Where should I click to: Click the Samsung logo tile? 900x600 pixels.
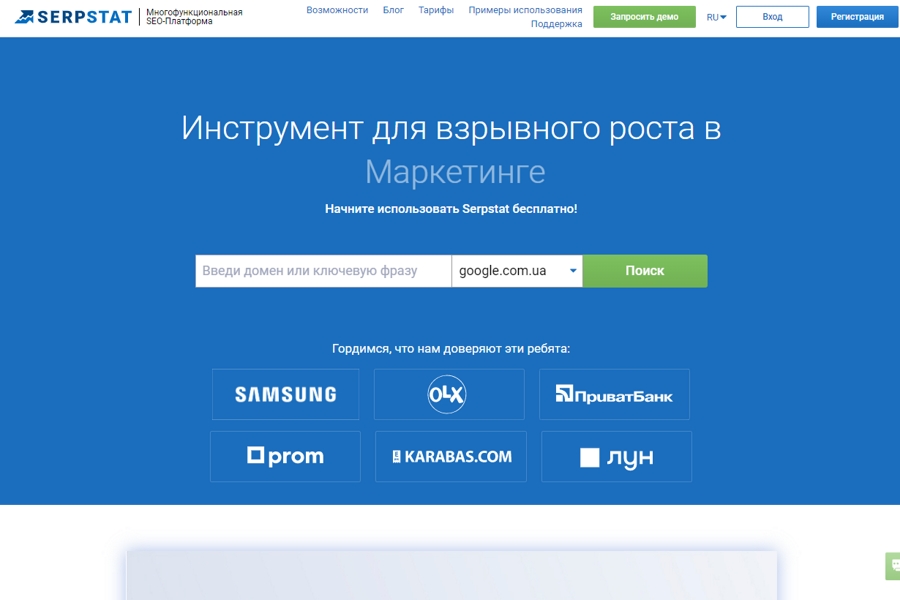(x=285, y=394)
